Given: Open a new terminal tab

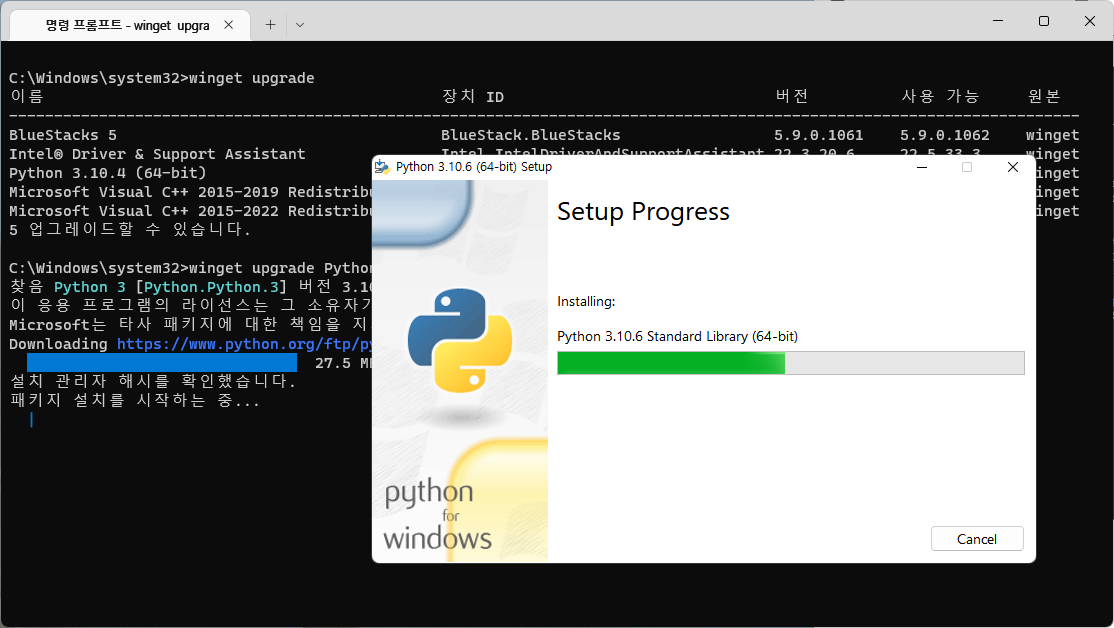Looking at the screenshot, I should (270, 25).
